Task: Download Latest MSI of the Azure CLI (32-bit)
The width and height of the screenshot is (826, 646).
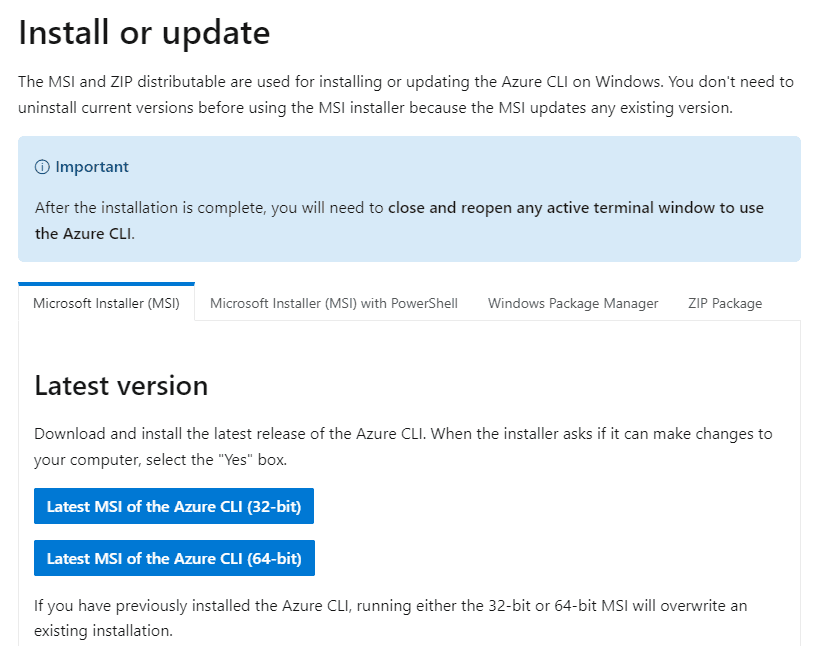Action: pyautogui.click(x=174, y=506)
